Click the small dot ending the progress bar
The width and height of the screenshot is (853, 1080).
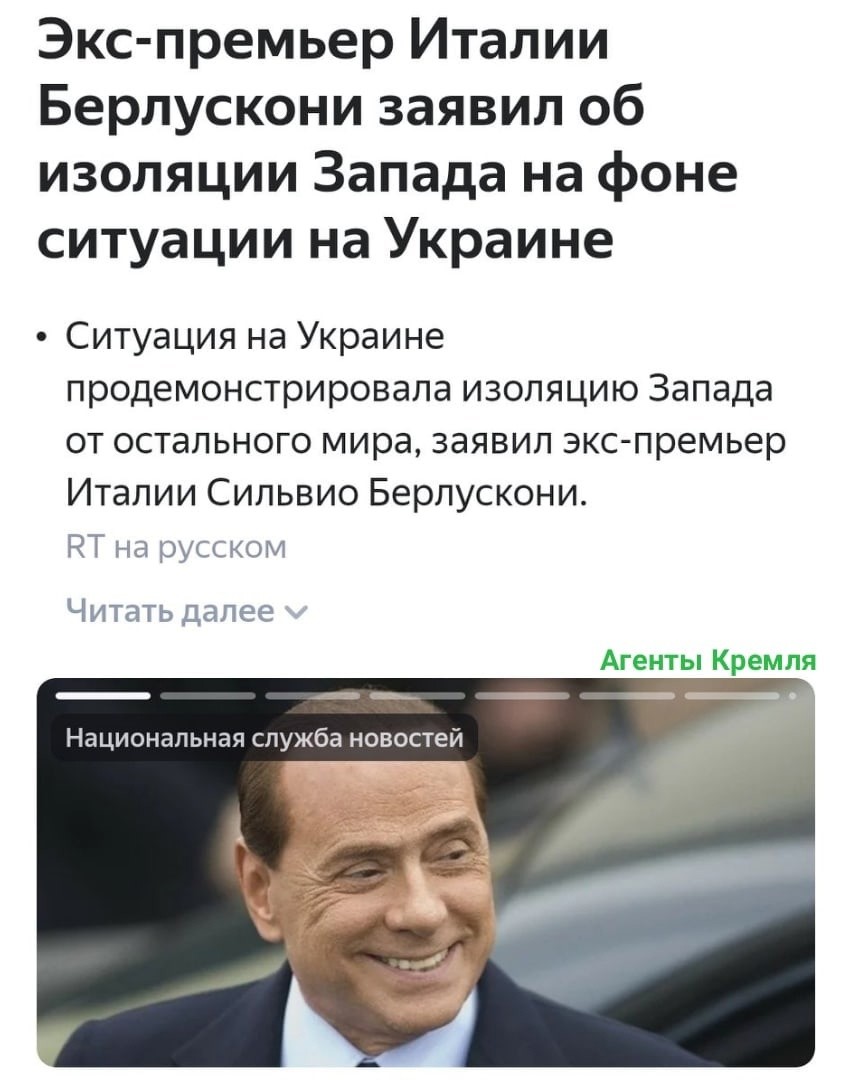pos(792,696)
